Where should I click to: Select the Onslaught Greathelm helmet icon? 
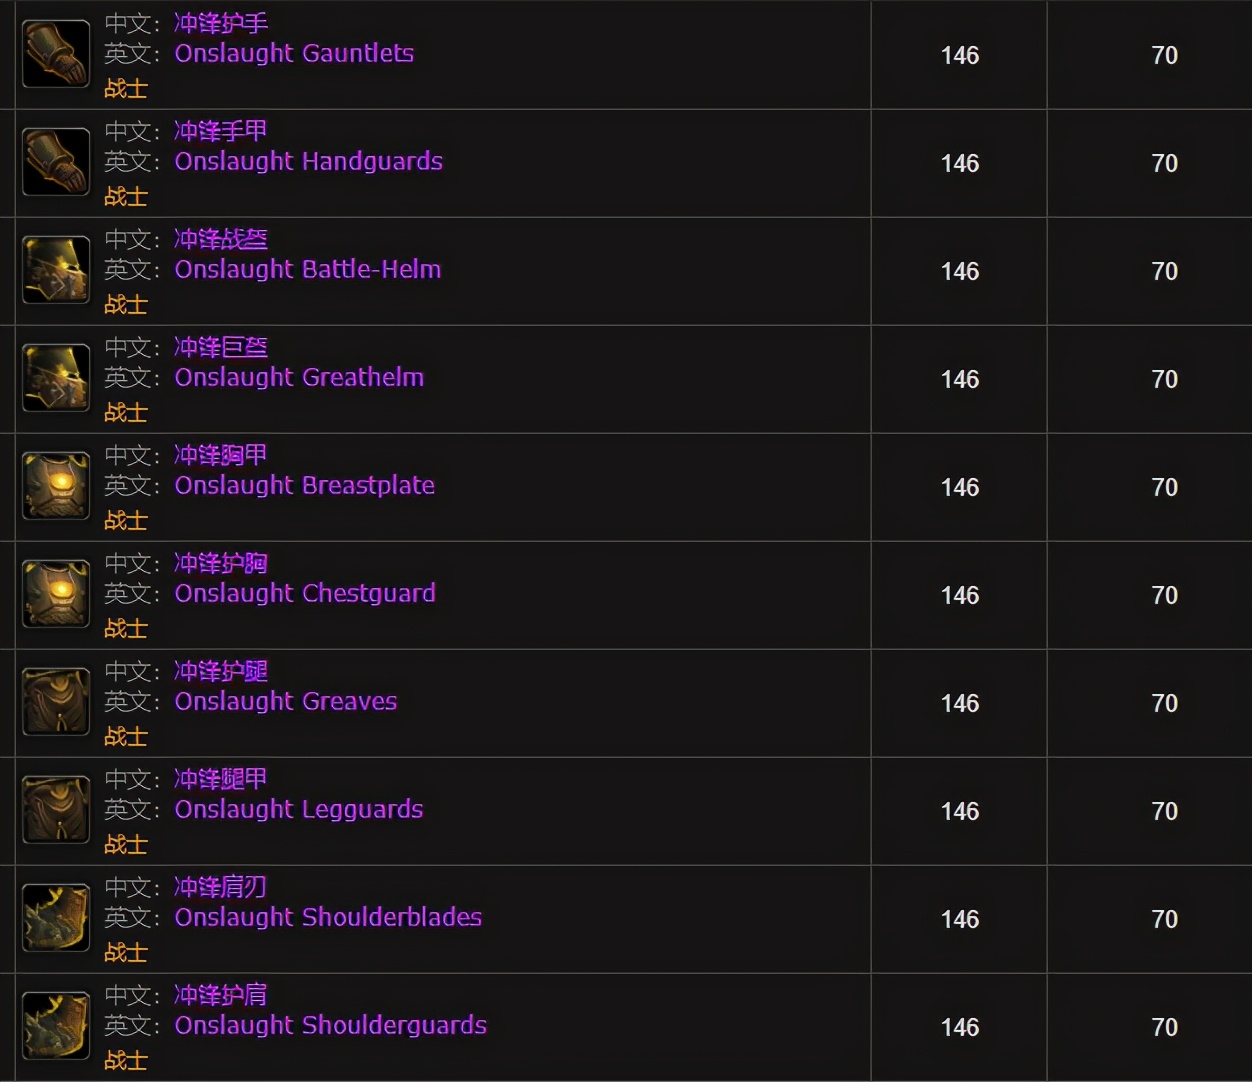[x=56, y=378]
